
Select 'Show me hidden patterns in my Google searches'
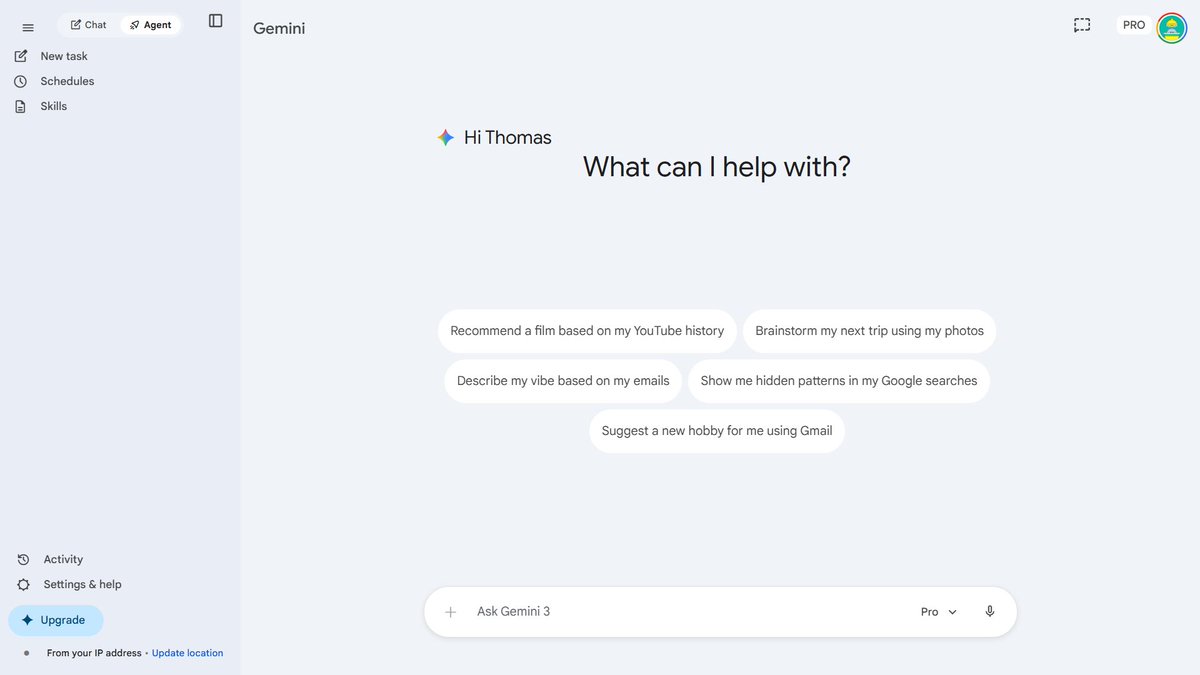(x=839, y=381)
